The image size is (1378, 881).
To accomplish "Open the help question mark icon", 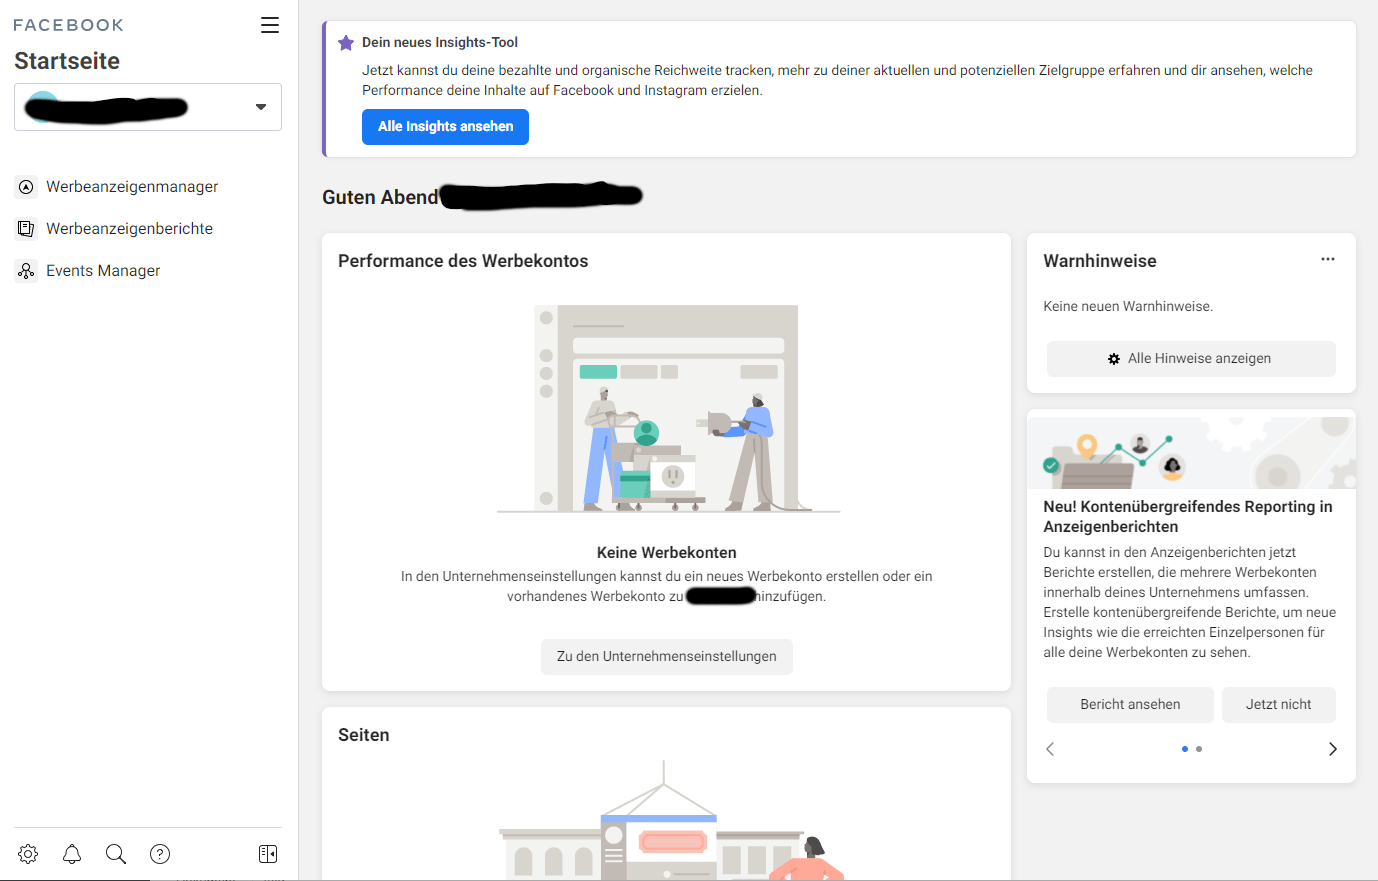I will pos(160,854).
